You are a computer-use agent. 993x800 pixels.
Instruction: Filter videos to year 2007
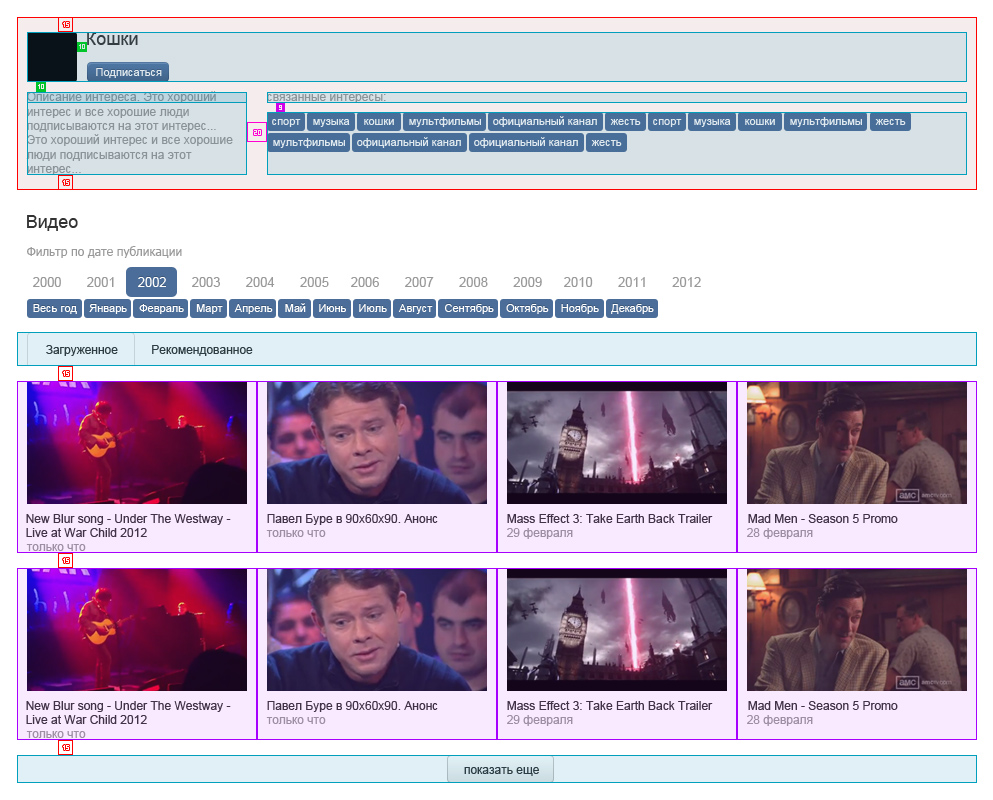419,282
